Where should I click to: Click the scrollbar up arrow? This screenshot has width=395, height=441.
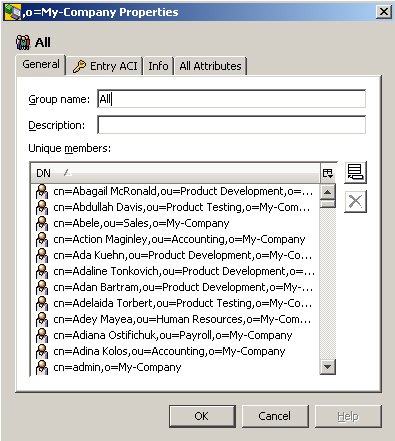[x=328, y=192]
